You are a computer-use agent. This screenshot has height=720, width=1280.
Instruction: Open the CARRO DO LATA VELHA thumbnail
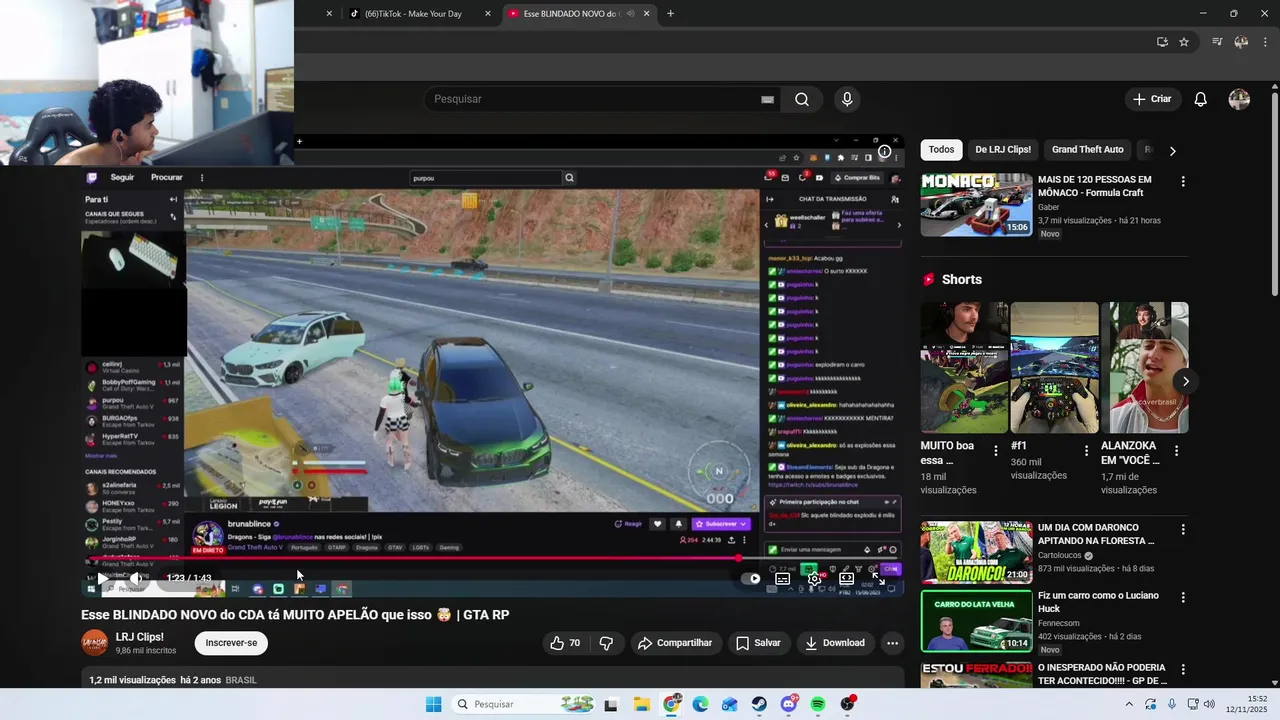(976, 621)
